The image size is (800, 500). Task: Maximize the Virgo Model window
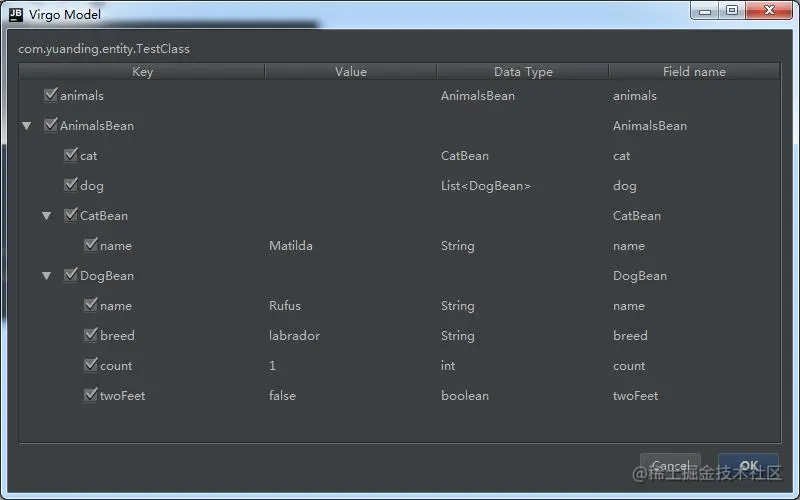coord(732,11)
